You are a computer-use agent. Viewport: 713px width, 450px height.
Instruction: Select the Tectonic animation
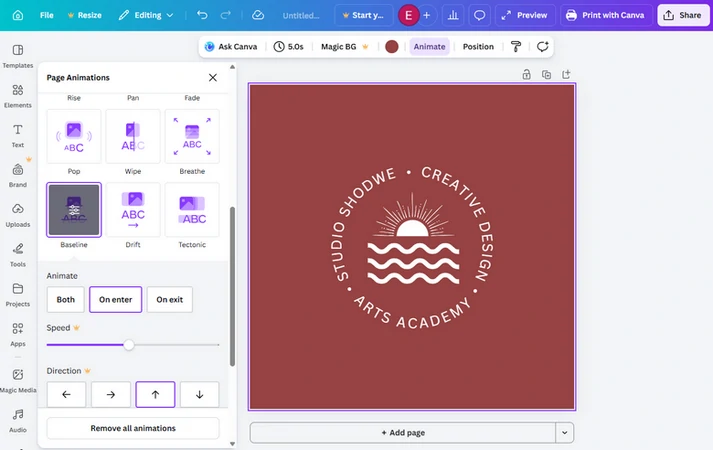(192, 210)
